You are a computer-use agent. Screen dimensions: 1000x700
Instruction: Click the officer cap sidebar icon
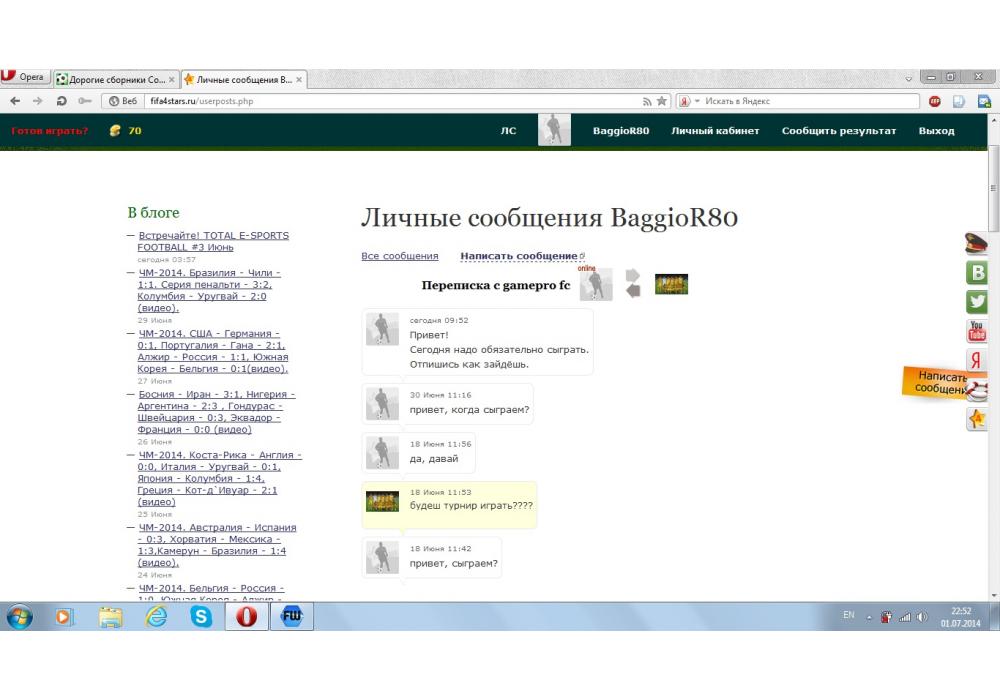(977, 243)
